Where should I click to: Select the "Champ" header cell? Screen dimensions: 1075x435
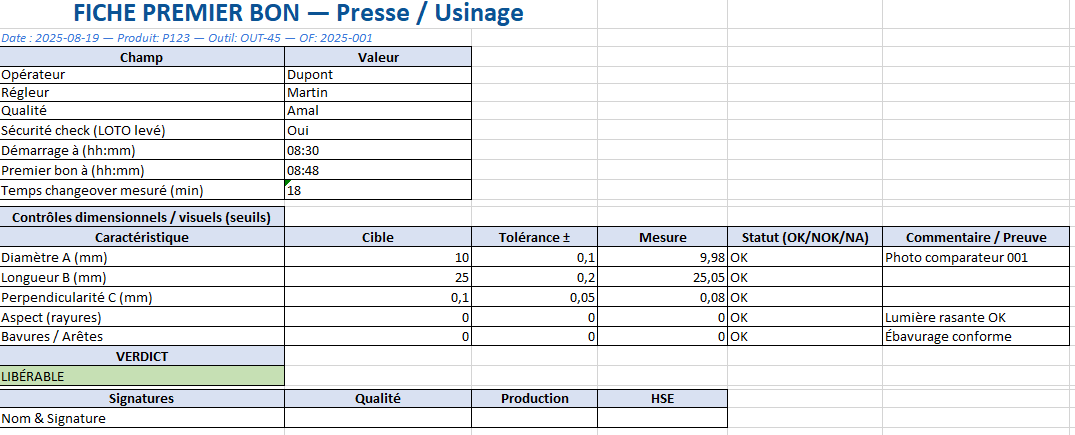tap(141, 57)
